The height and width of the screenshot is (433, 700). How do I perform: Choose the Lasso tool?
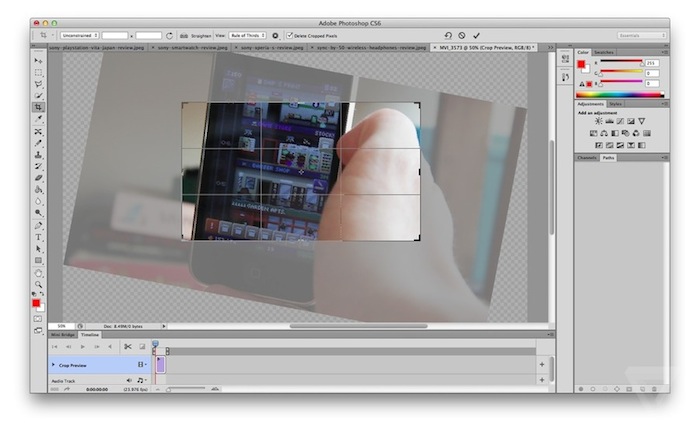coord(38,84)
